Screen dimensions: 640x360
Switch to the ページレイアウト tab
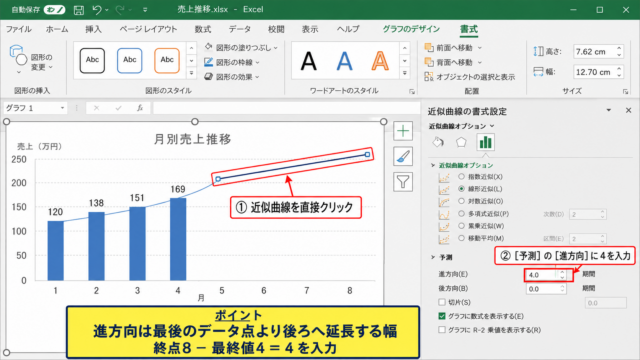tap(148, 29)
